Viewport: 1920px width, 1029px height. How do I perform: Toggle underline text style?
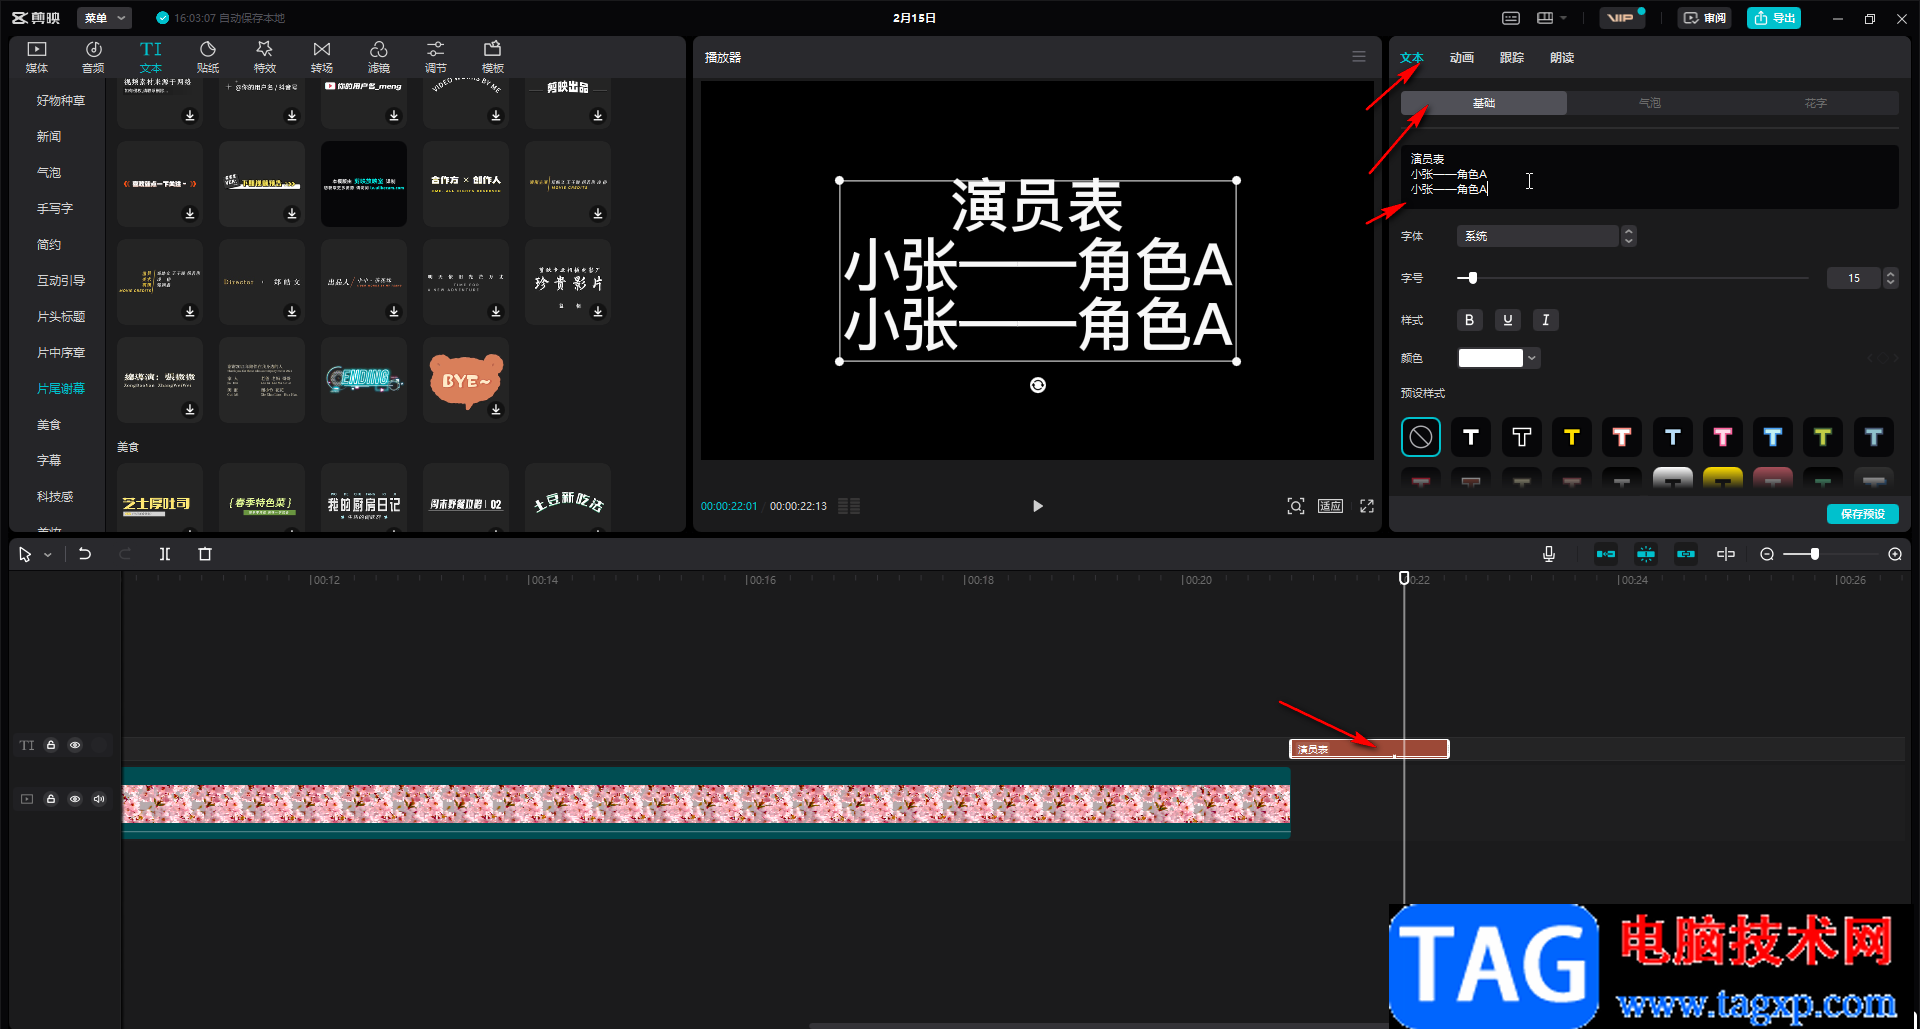[x=1508, y=320]
